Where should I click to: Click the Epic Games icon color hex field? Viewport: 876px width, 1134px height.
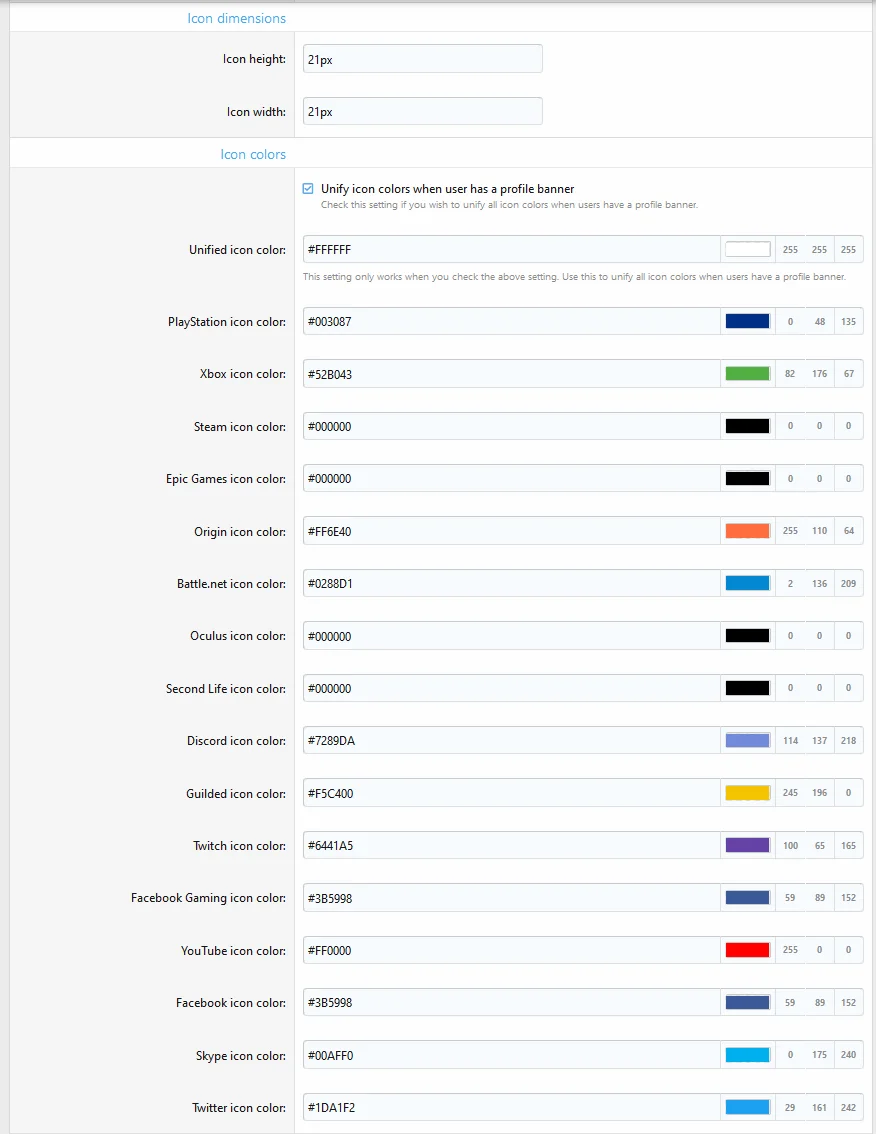click(500, 478)
